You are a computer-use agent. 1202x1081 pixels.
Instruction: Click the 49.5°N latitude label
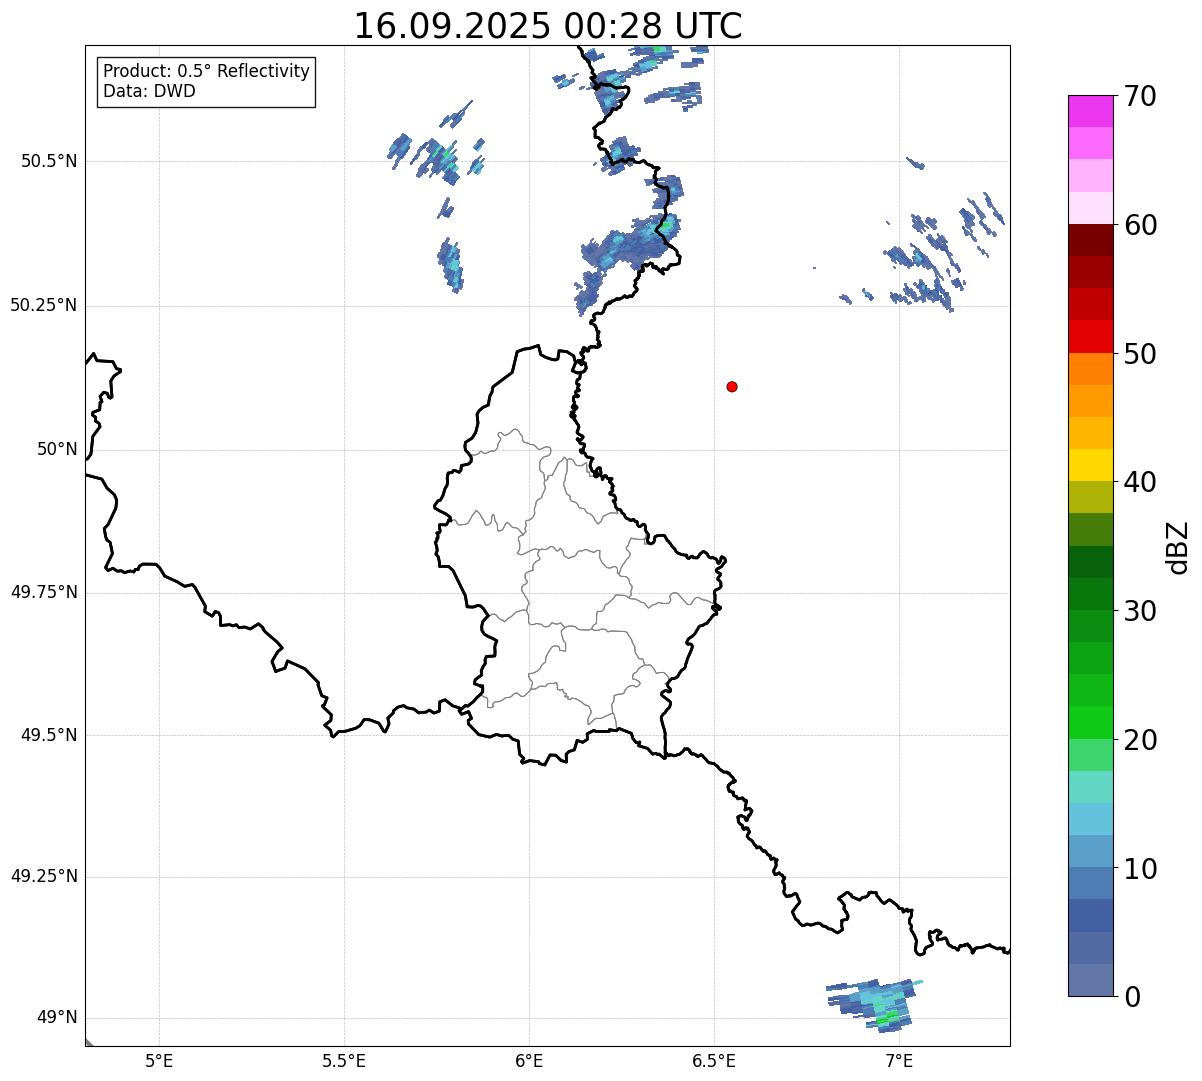(49, 735)
